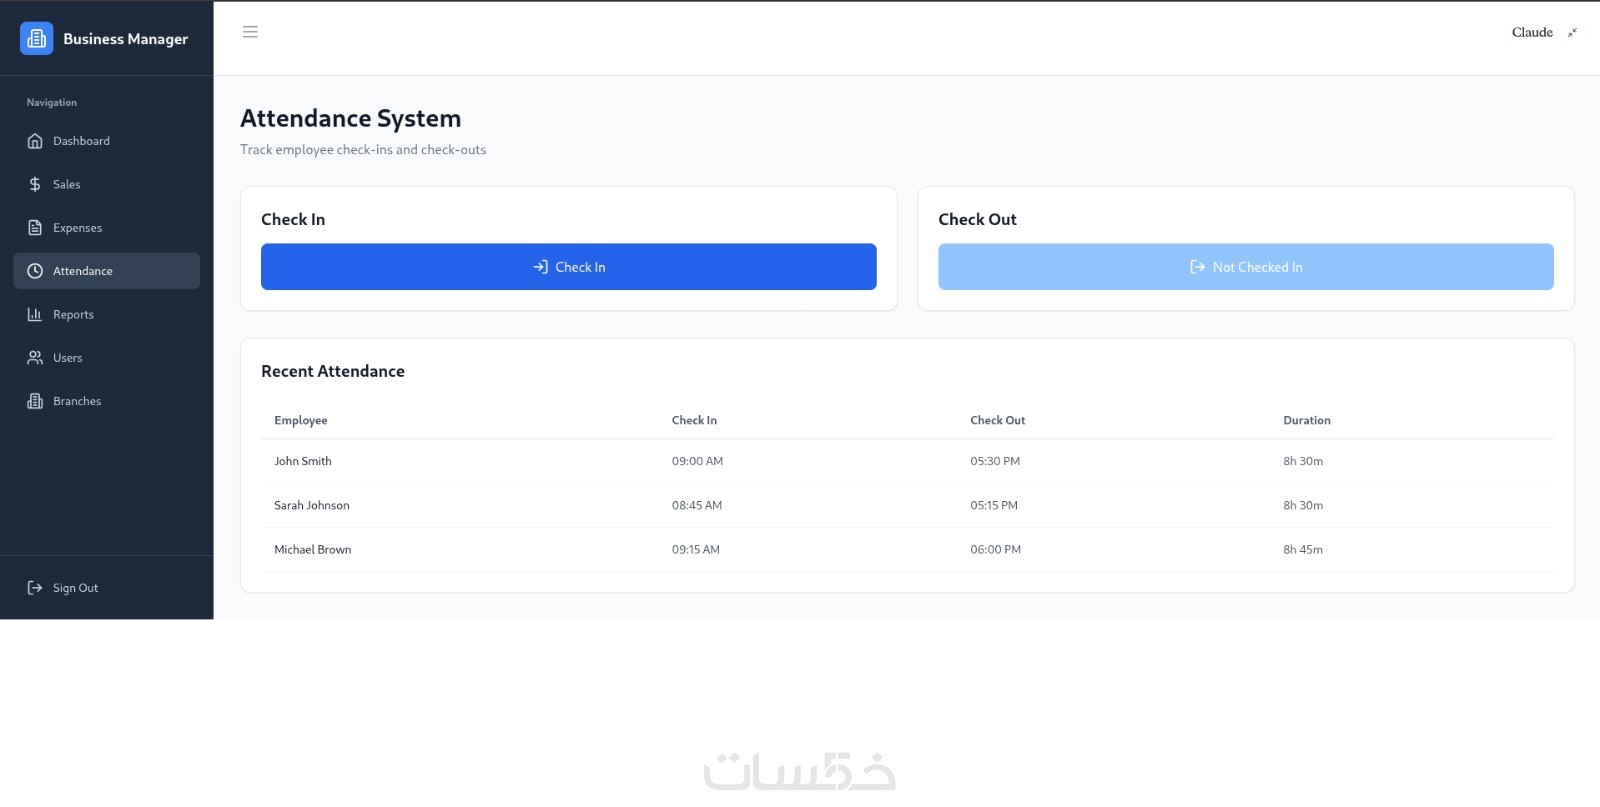Click the Sign Out label
The image size is (1600, 807).
tap(76, 588)
